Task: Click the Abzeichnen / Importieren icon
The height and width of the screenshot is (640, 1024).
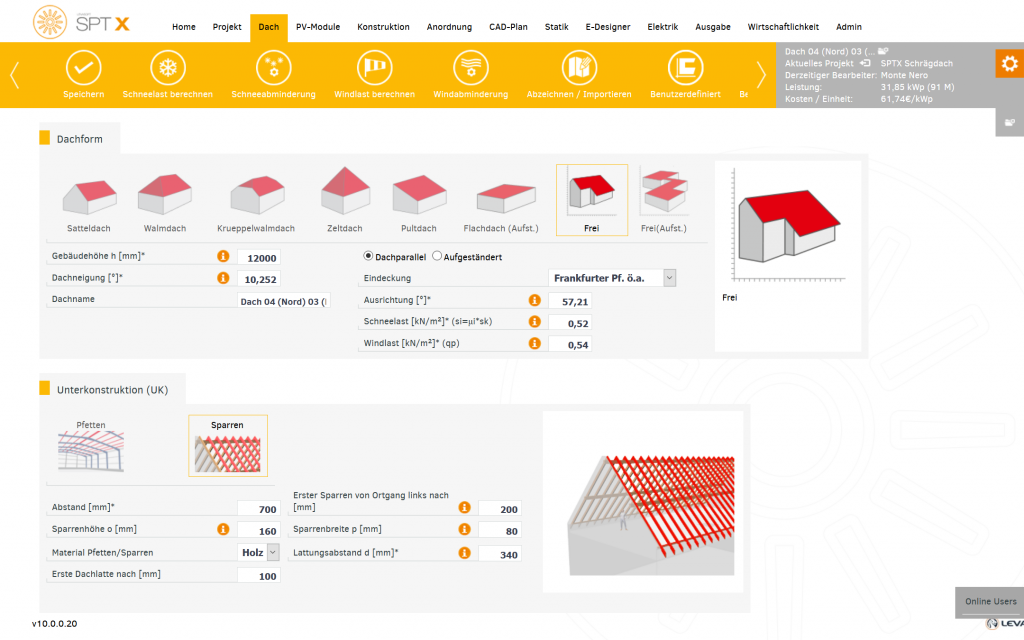Action: (579, 68)
